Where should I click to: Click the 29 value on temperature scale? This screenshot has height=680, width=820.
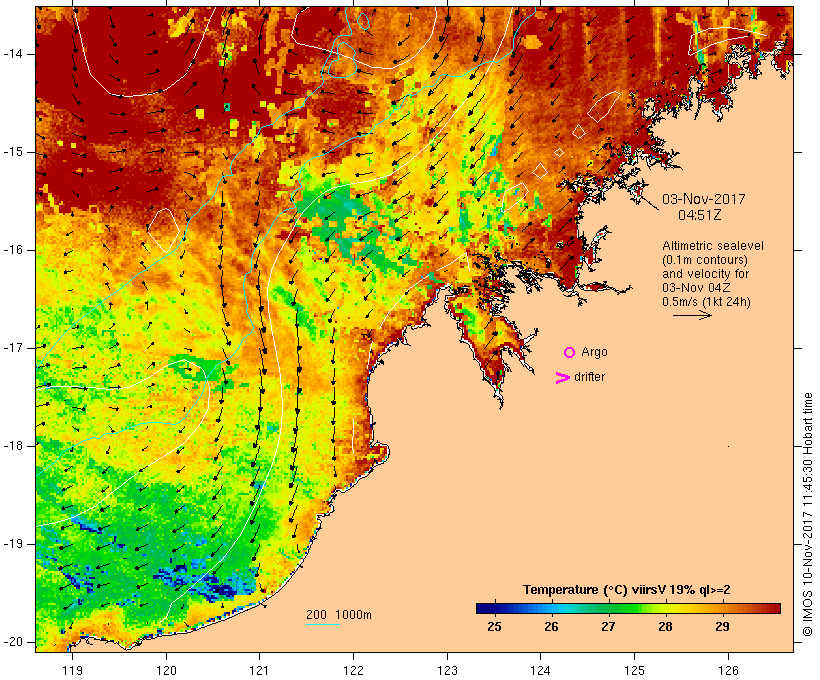coord(722,627)
